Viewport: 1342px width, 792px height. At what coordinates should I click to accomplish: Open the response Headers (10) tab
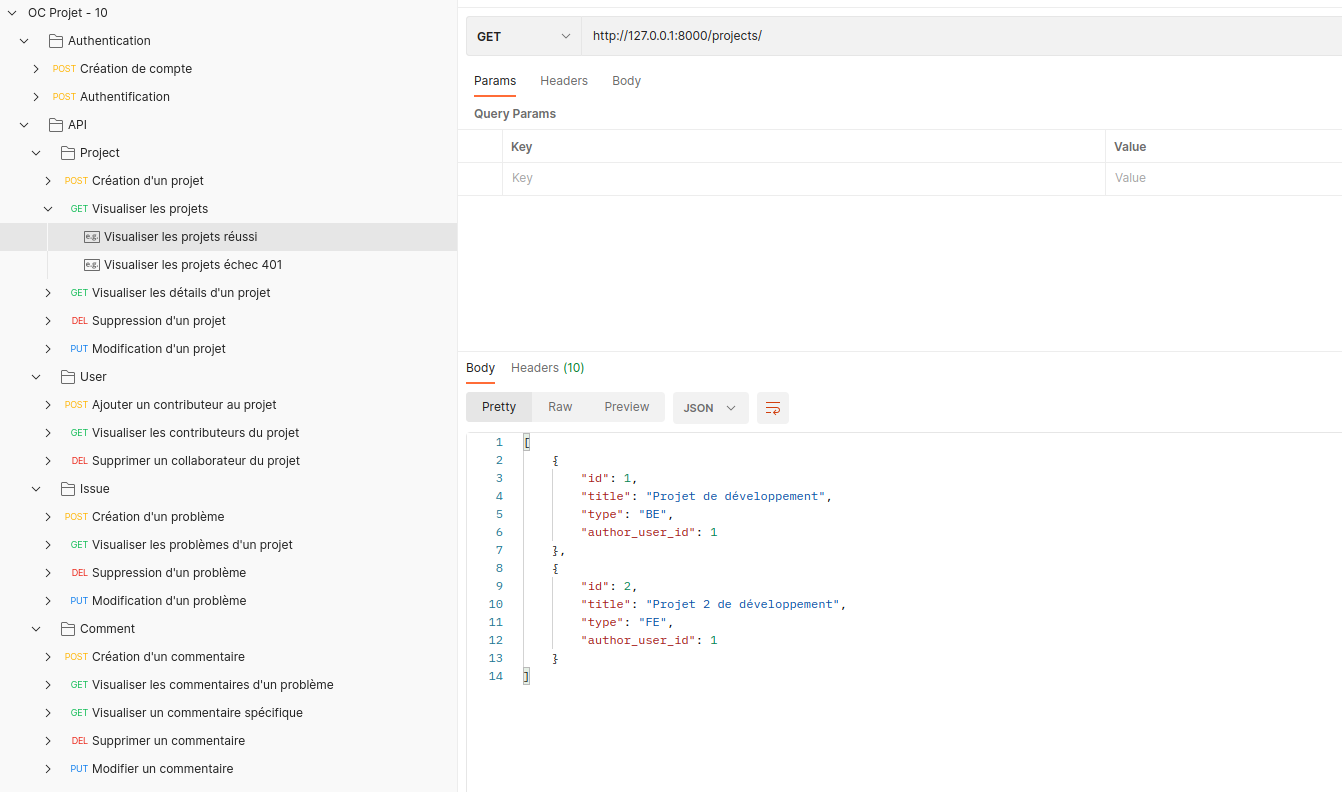point(547,368)
